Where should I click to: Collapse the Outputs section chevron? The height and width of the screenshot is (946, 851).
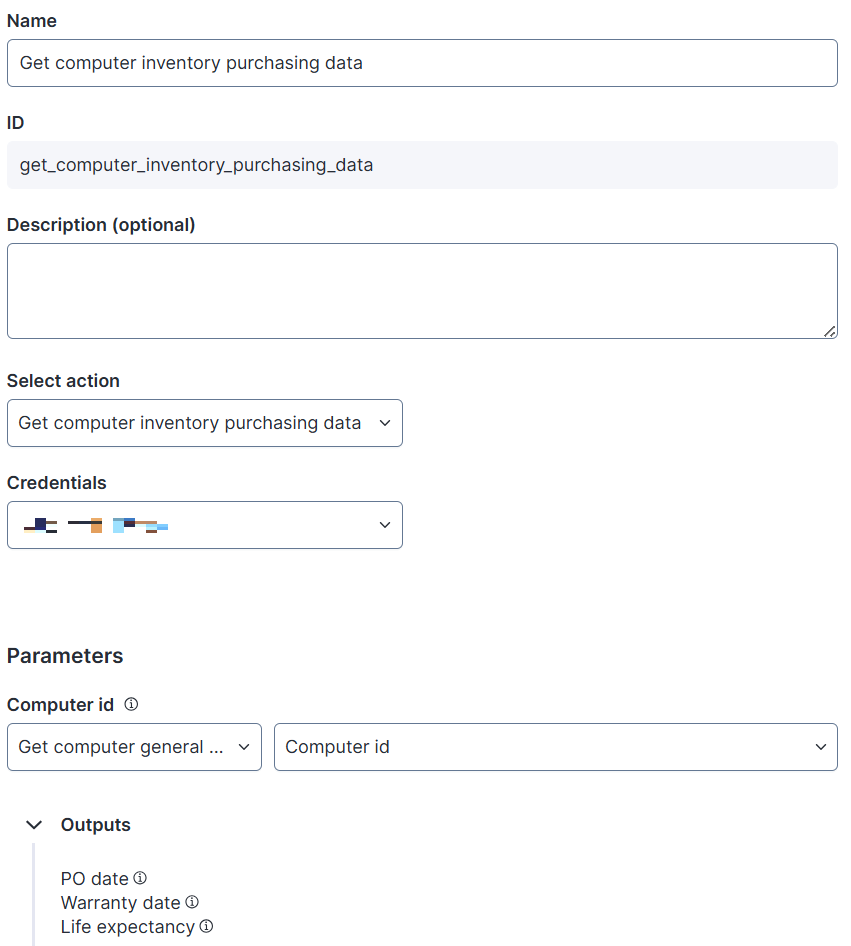34,825
